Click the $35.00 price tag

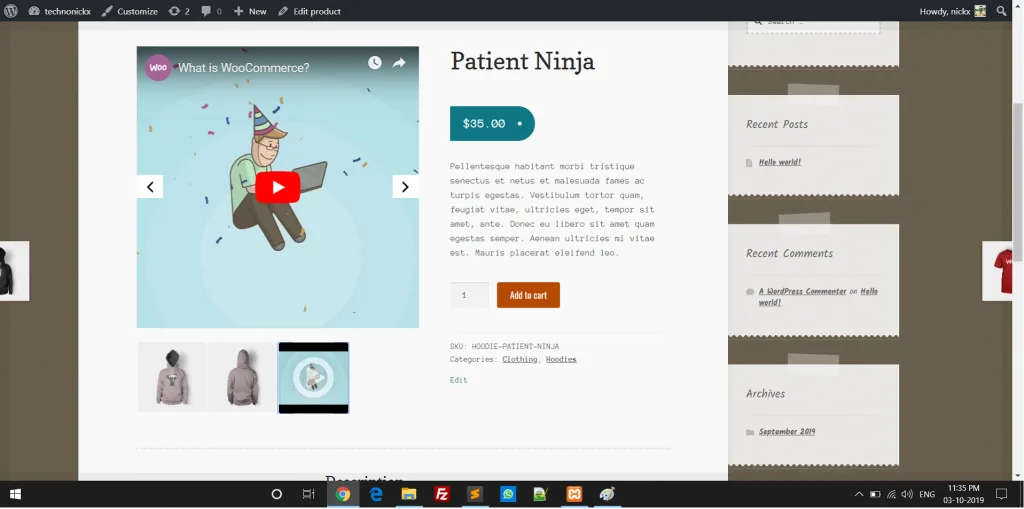coord(492,123)
